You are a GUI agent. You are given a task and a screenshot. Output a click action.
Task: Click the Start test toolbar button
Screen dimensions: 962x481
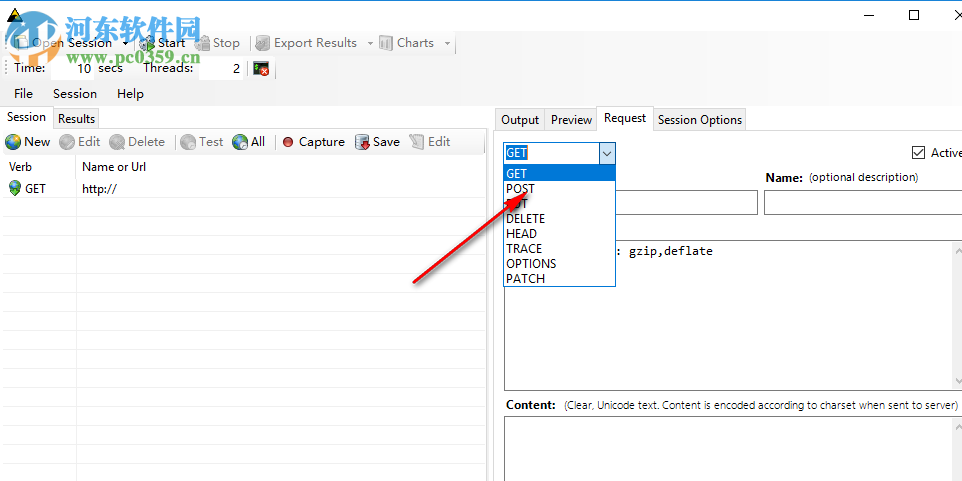tap(163, 43)
